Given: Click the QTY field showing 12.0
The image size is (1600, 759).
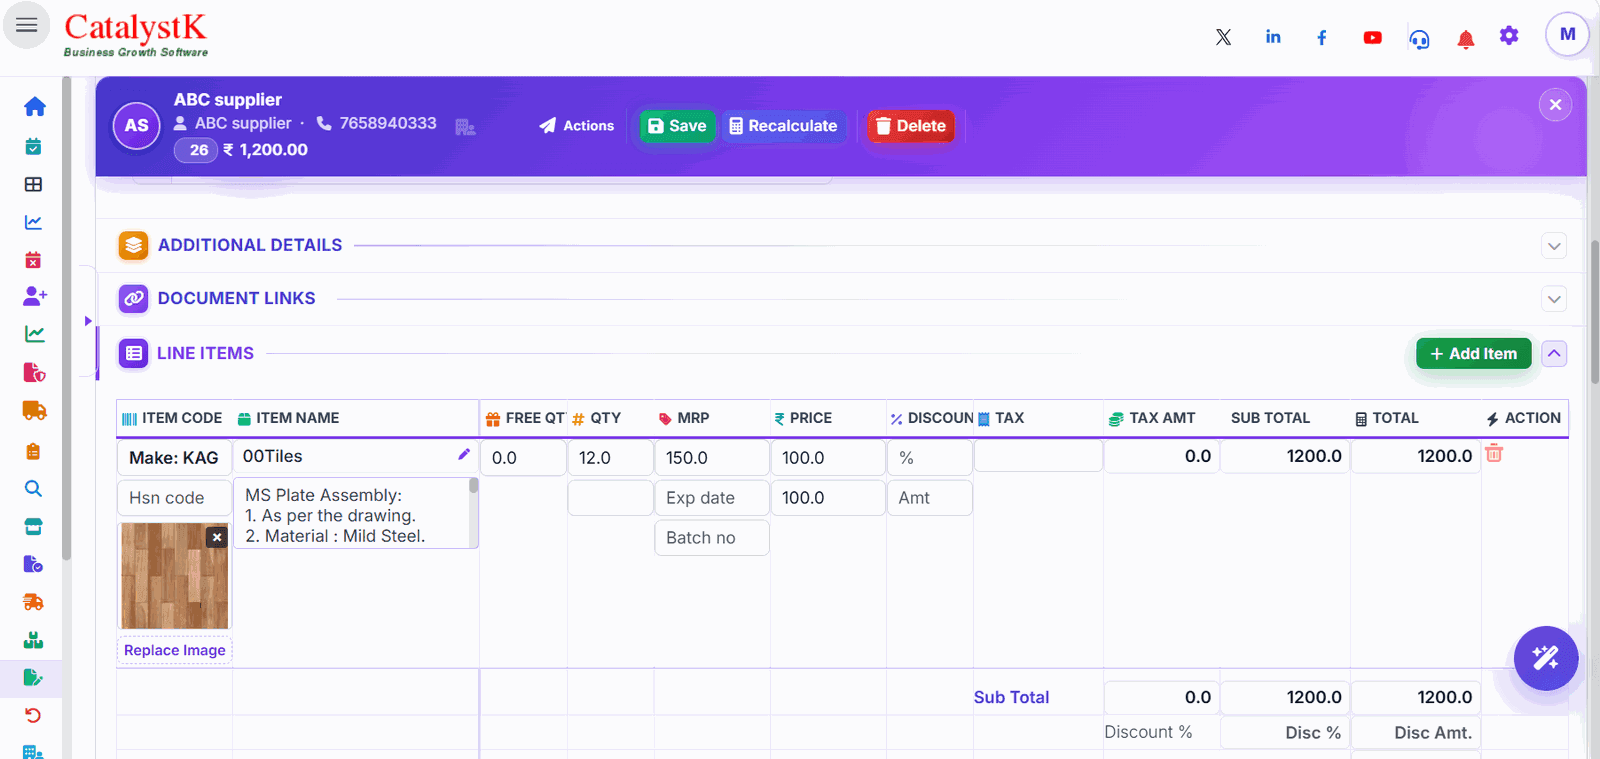Looking at the screenshot, I should pos(610,458).
